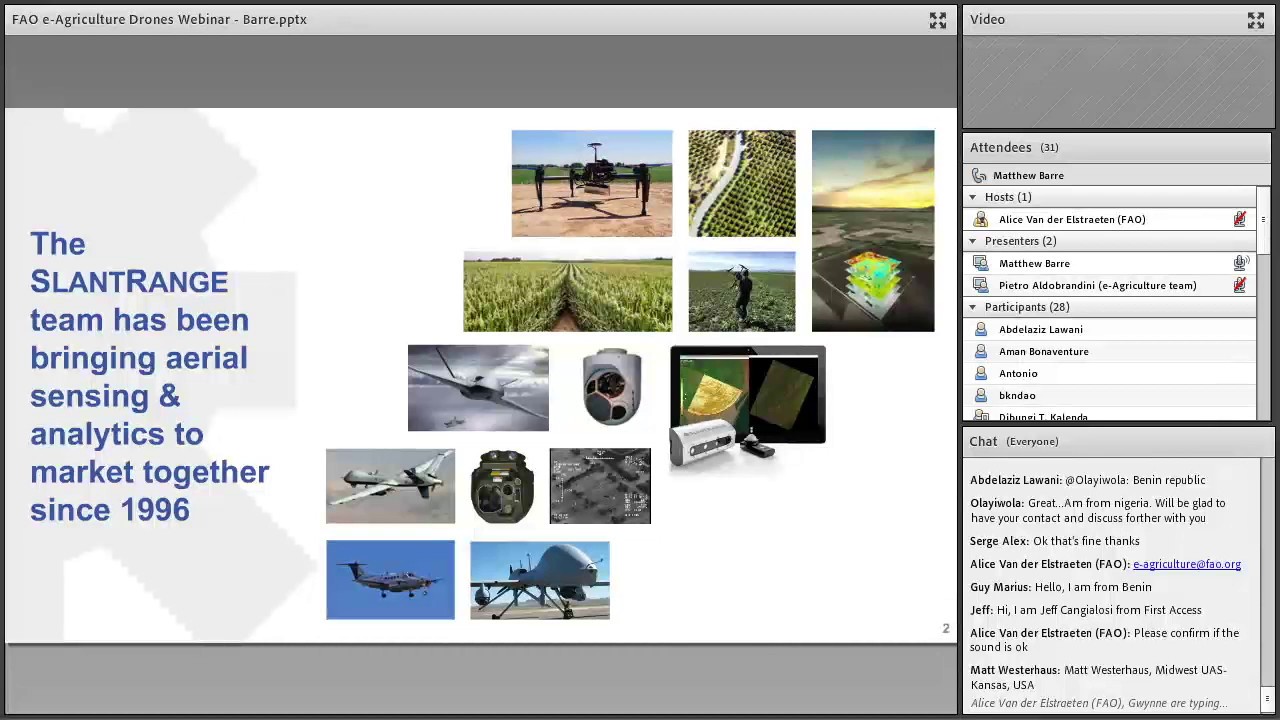Screen dimensions: 1280x720
Task: Open the e-agriculture@fao.org link in chat
Action: click(1186, 564)
